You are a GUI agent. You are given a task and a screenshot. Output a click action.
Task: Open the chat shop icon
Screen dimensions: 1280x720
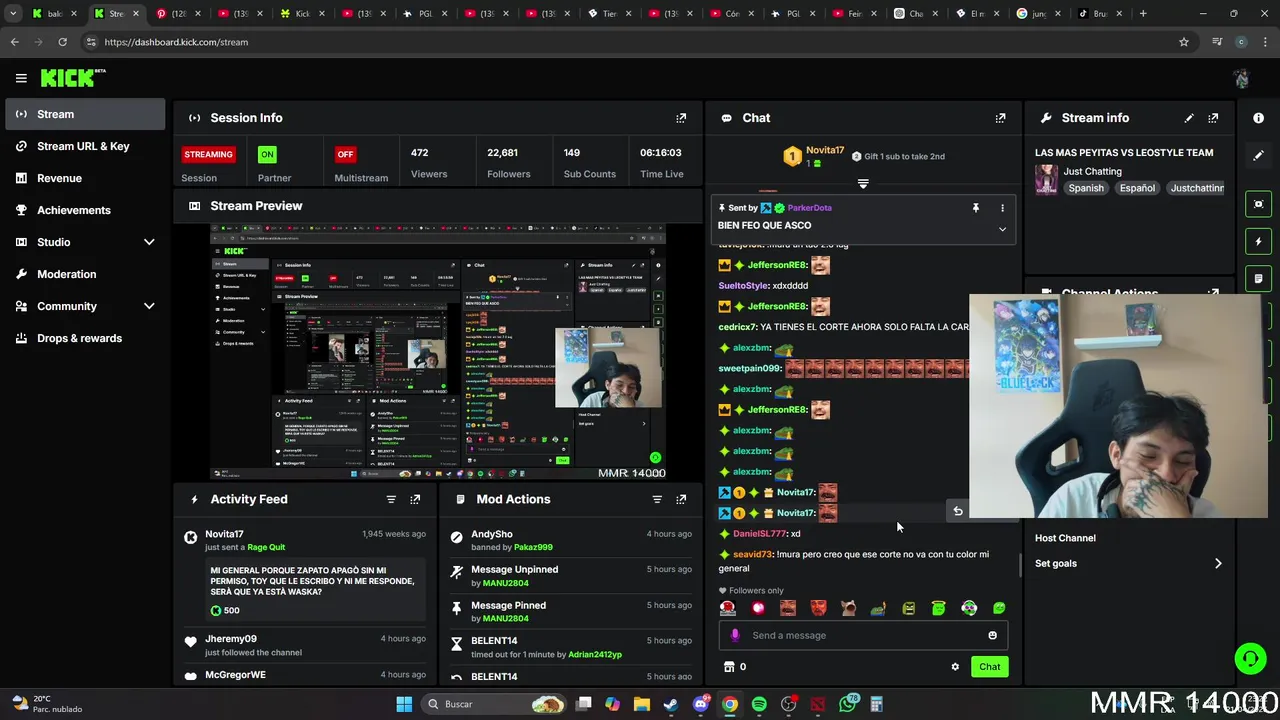coord(729,667)
